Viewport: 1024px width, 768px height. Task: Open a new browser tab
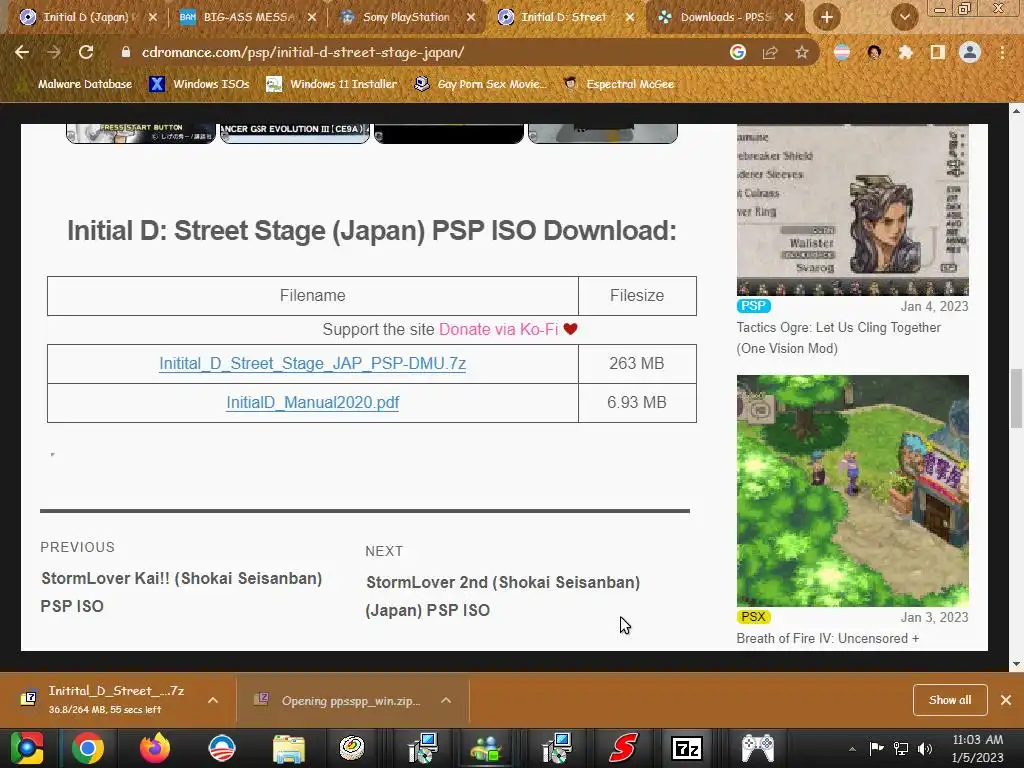[x=827, y=17]
